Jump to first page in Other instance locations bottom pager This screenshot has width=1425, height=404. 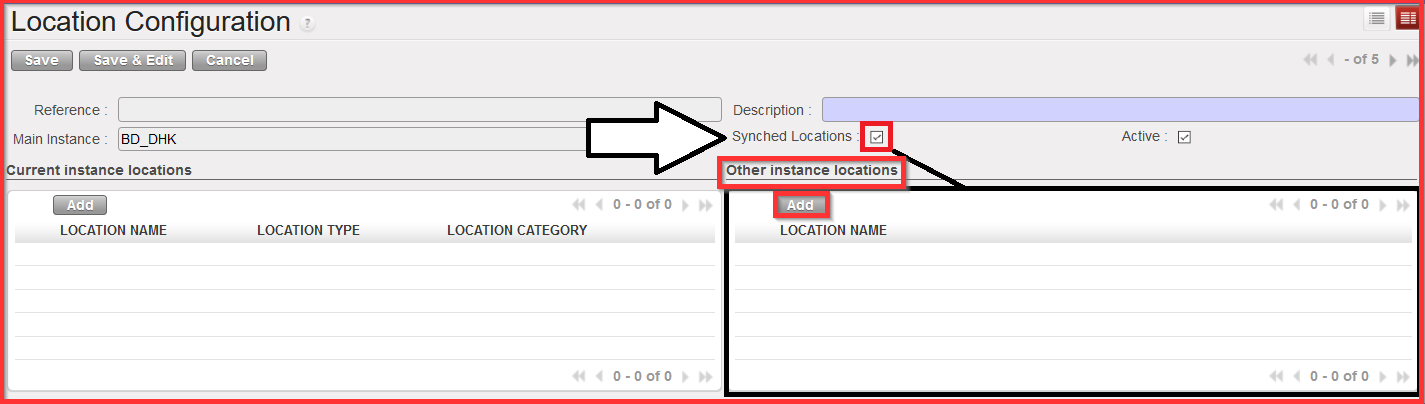click(1275, 377)
